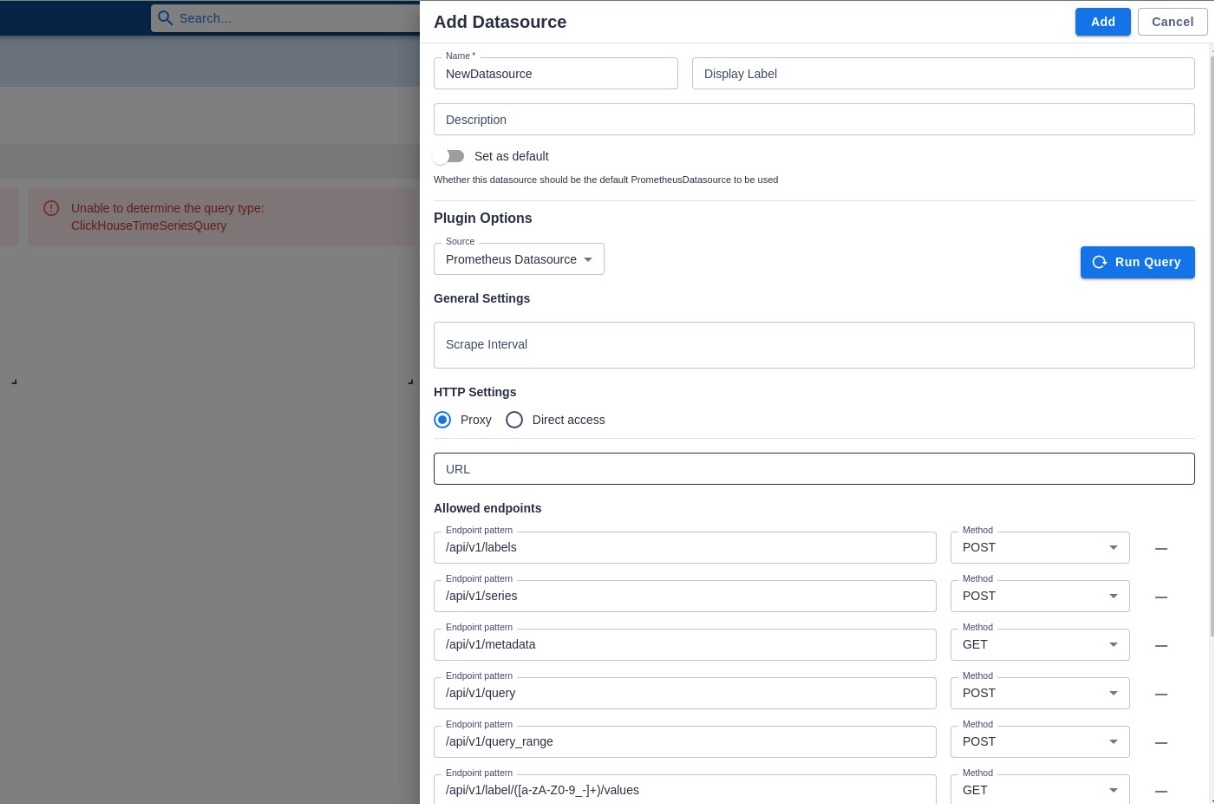Viewport: 1214px width, 804px height.
Task: Click the search magnifier icon
Action: (166, 18)
